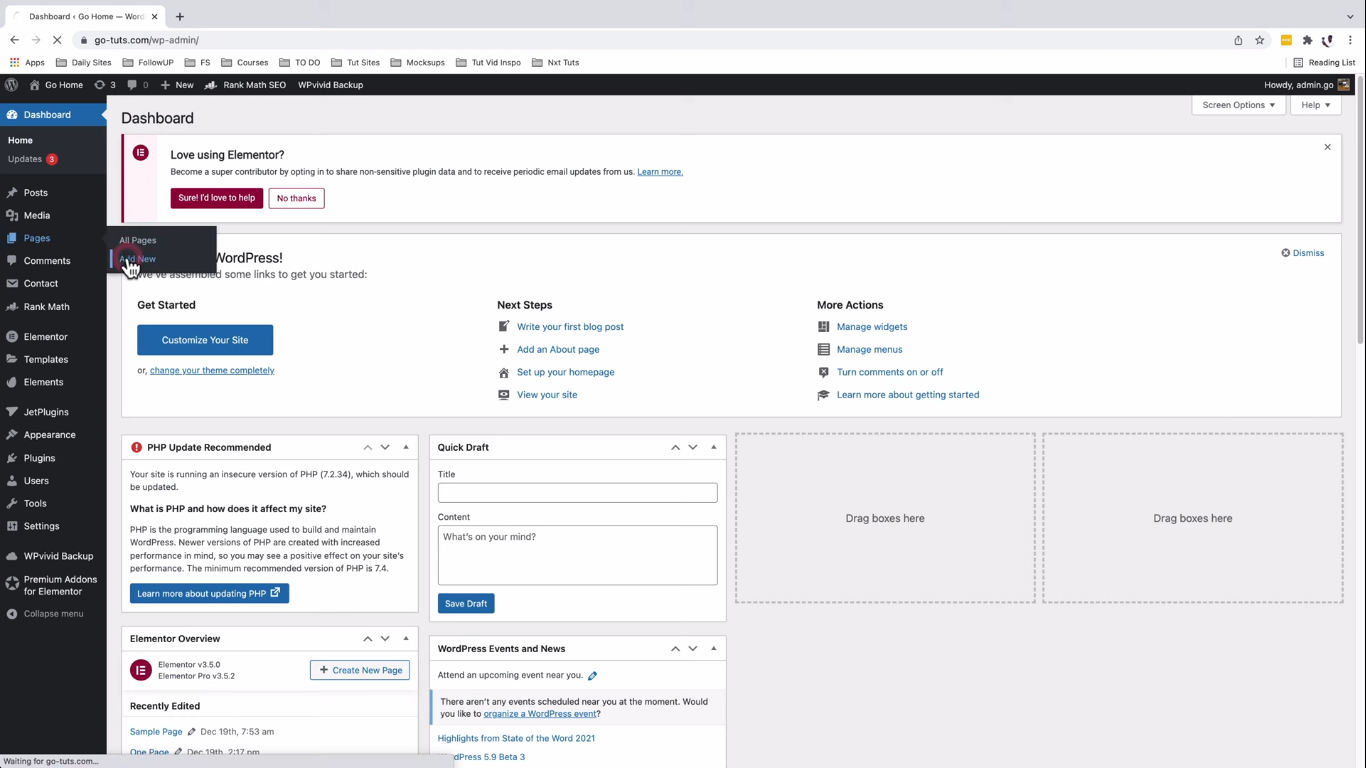Open Go Home site link in admin bar
The width and height of the screenshot is (1366, 768).
point(56,85)
